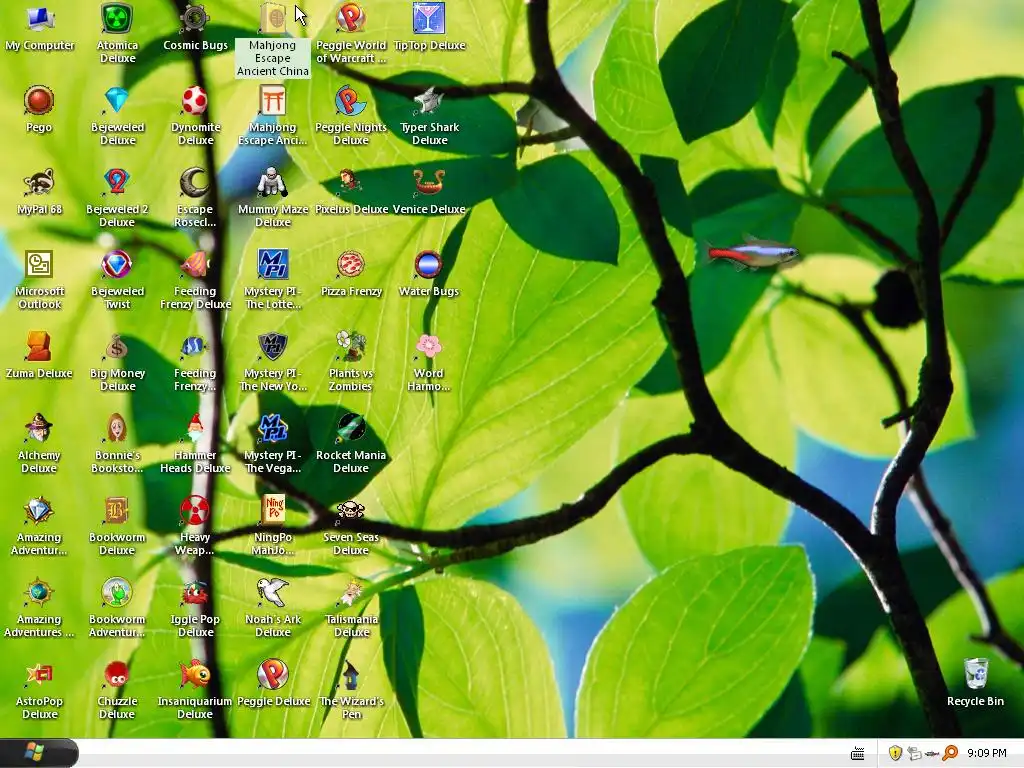Click the Cosmic Bugs desktop icon

click(195, 19)
